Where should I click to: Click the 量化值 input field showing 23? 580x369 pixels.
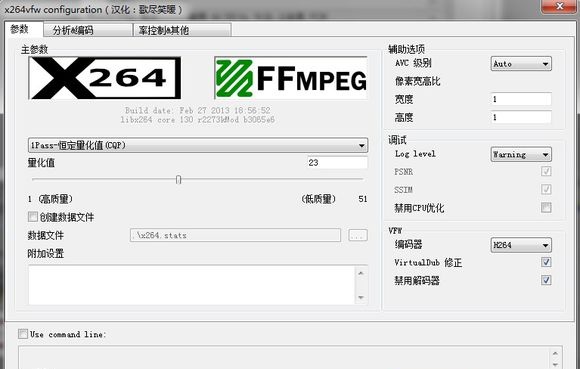(337, 163)
